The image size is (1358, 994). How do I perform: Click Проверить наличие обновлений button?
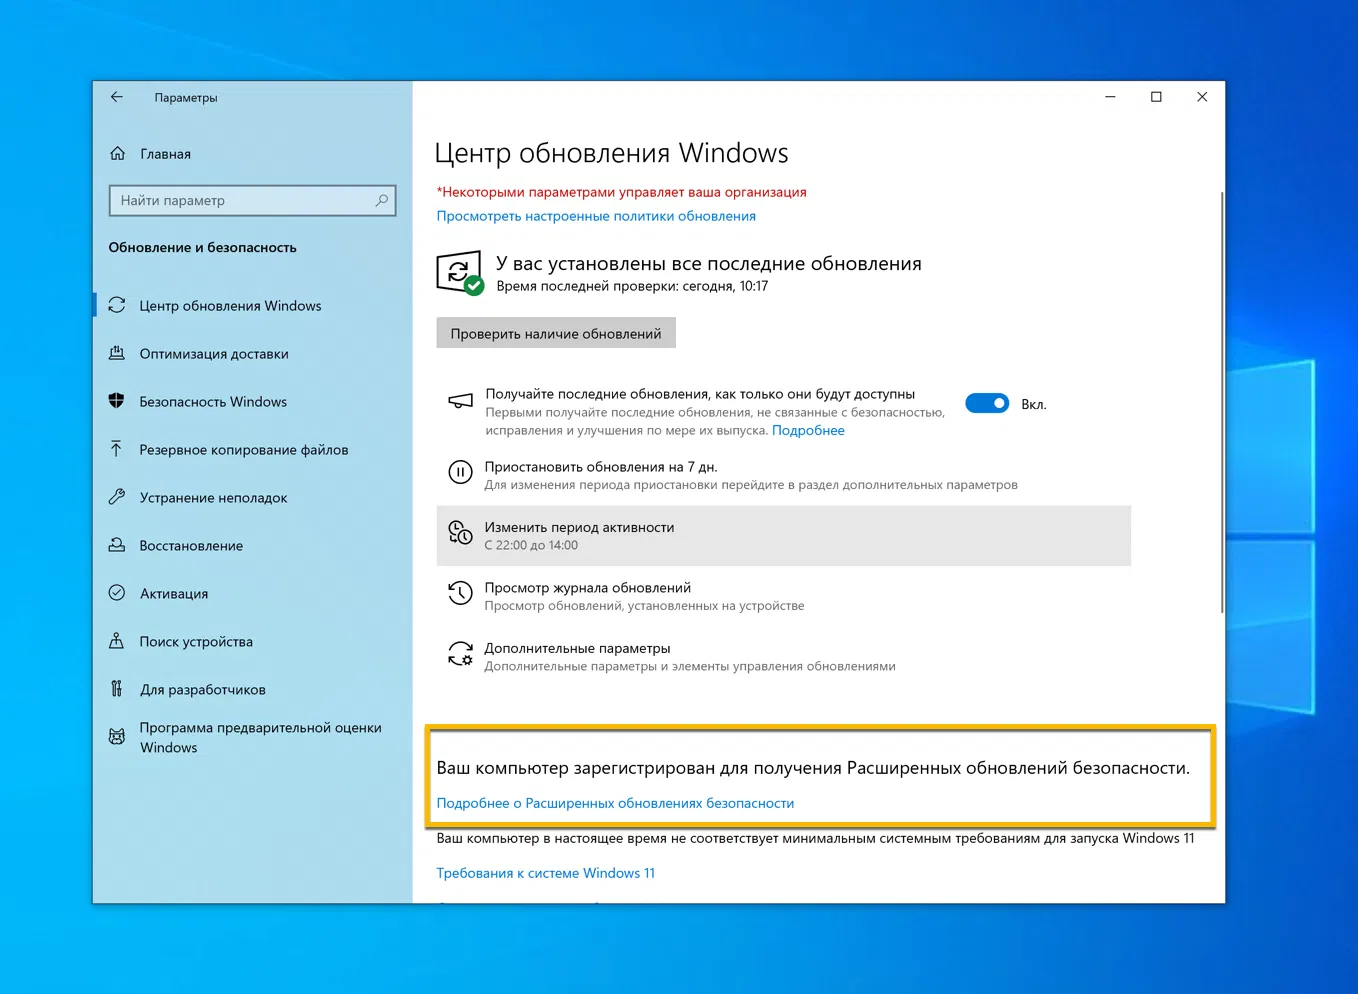click(x=556, y=333)
